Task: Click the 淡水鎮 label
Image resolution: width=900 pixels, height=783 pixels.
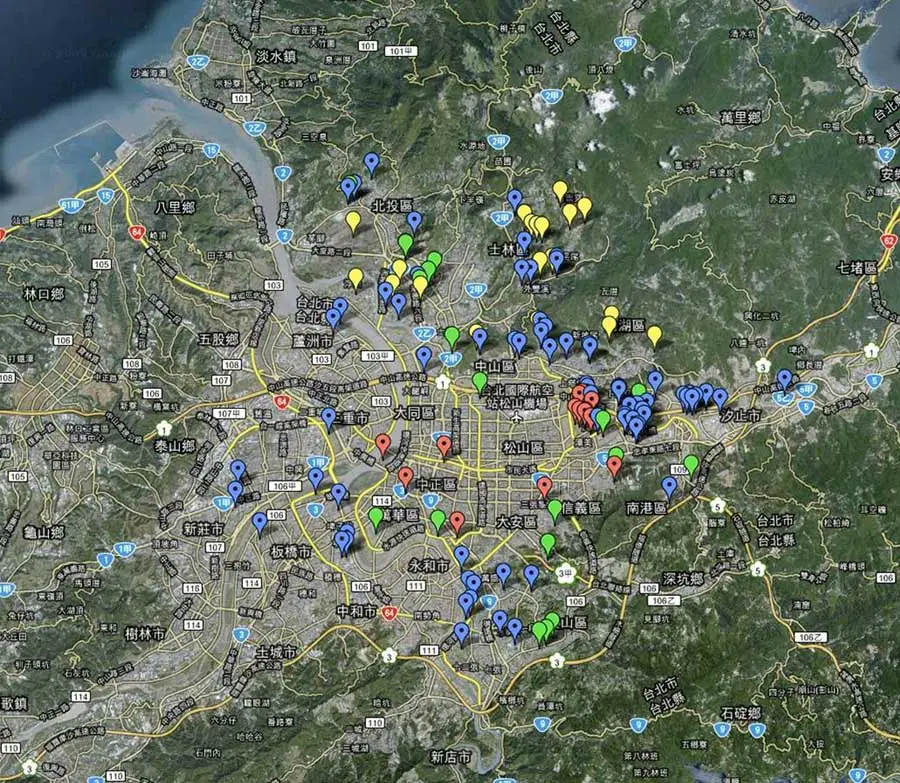Action: click(276, 56)
